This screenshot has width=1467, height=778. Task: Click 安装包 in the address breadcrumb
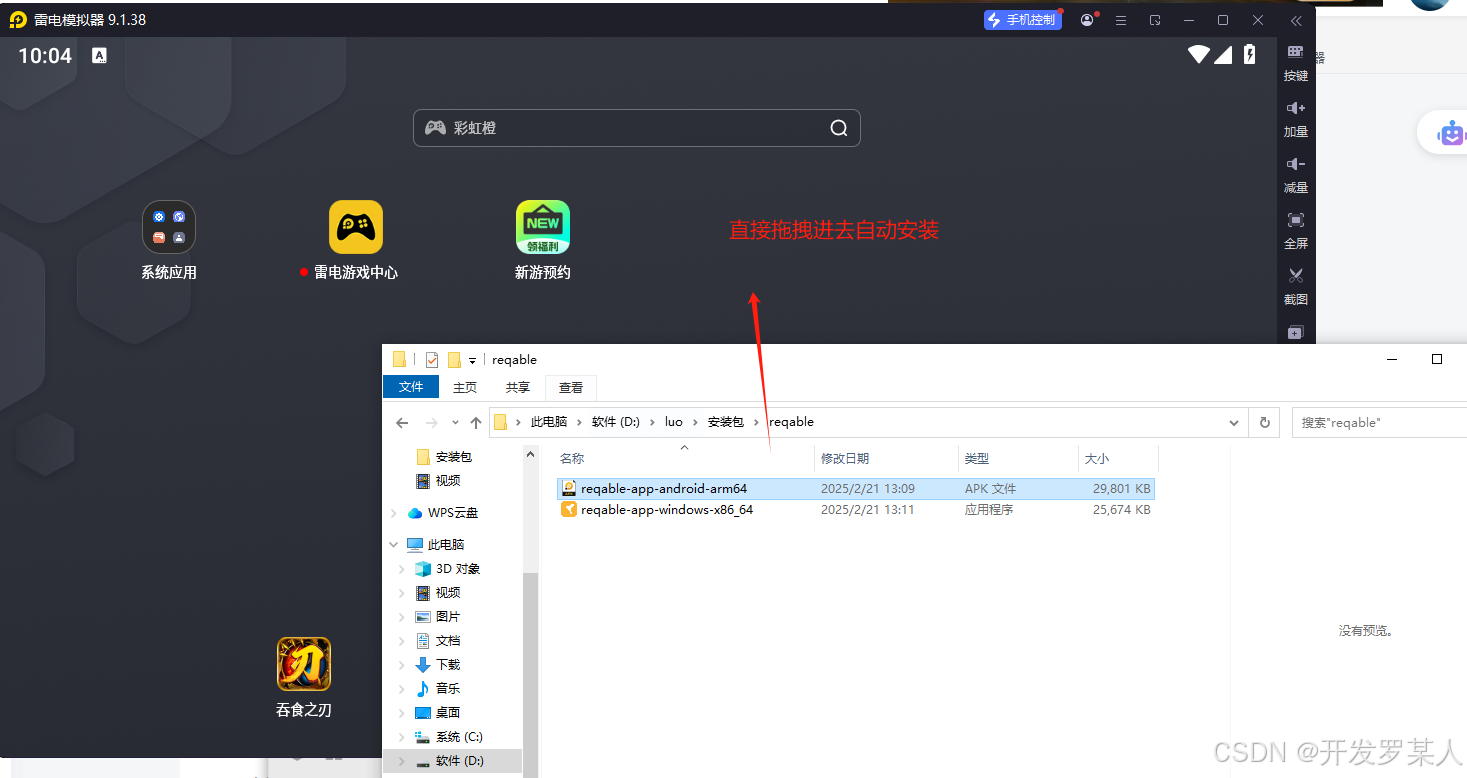pos(726,422)
